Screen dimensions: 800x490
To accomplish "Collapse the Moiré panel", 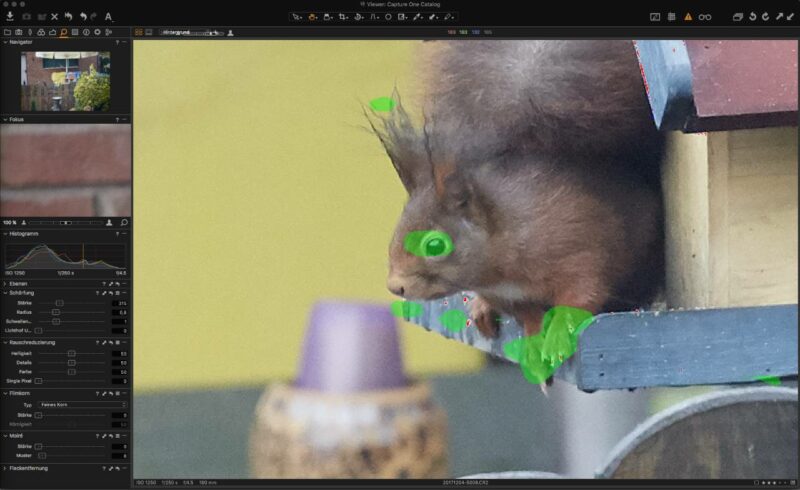I will (5, 436).
